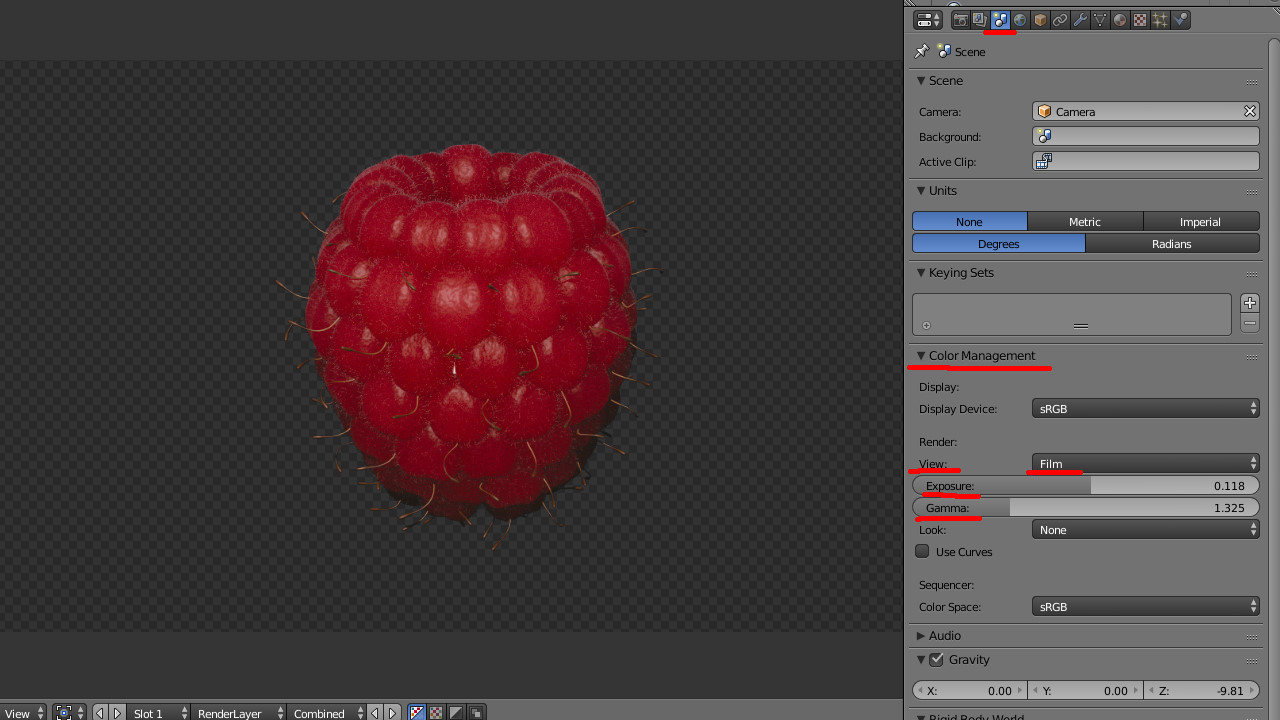1280x720 pixels.
Task: Click the Gravity X value field
Action: (970, 691)
